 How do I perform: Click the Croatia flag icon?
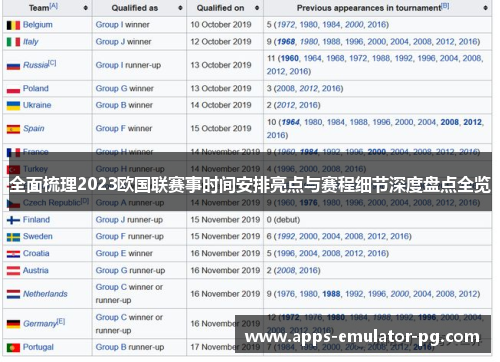click(13, 254)
